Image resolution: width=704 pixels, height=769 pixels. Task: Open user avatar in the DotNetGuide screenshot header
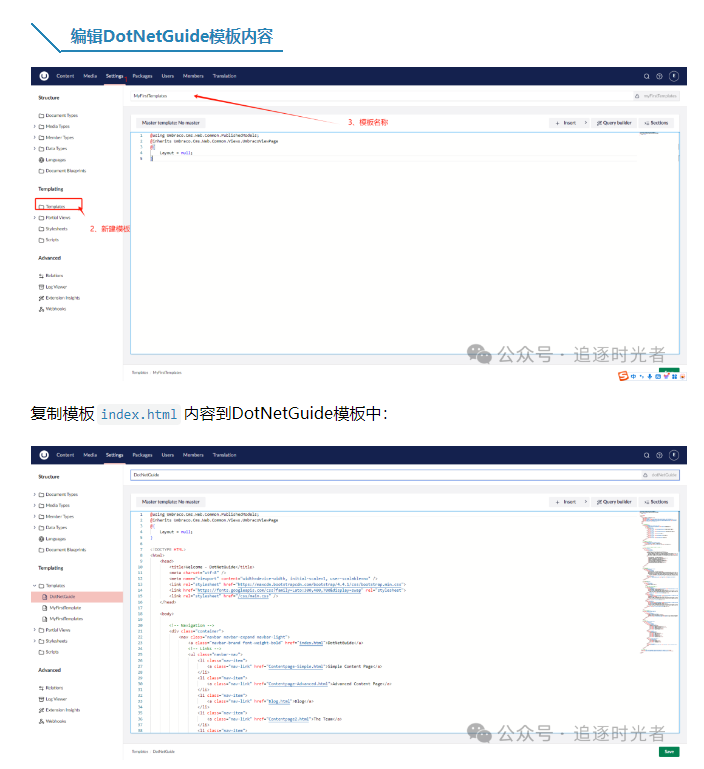(674, 455)
